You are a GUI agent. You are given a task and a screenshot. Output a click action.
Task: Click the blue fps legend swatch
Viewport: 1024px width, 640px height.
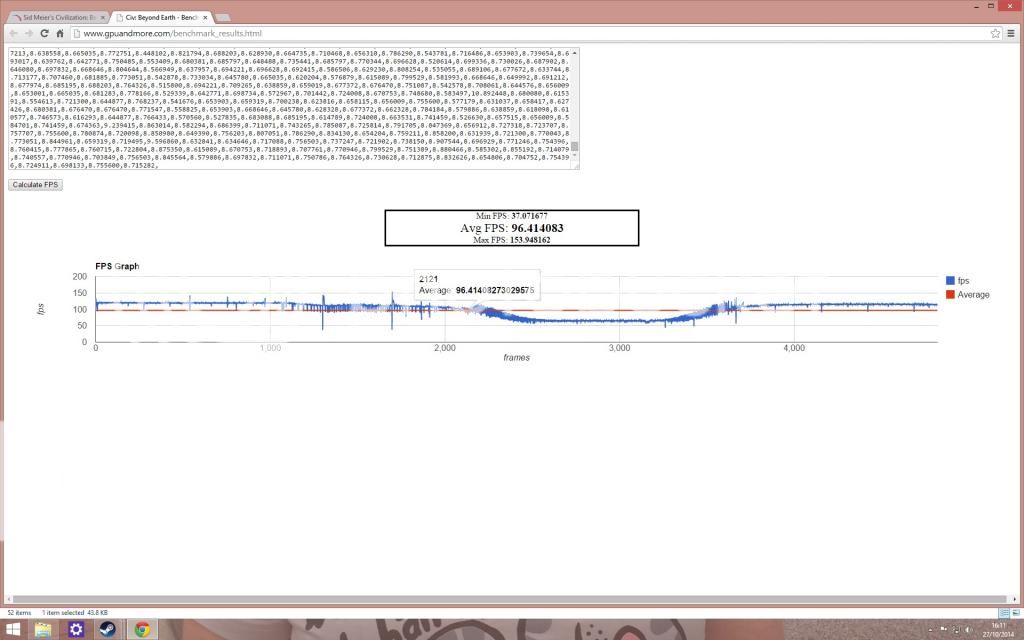pos(948,281)
